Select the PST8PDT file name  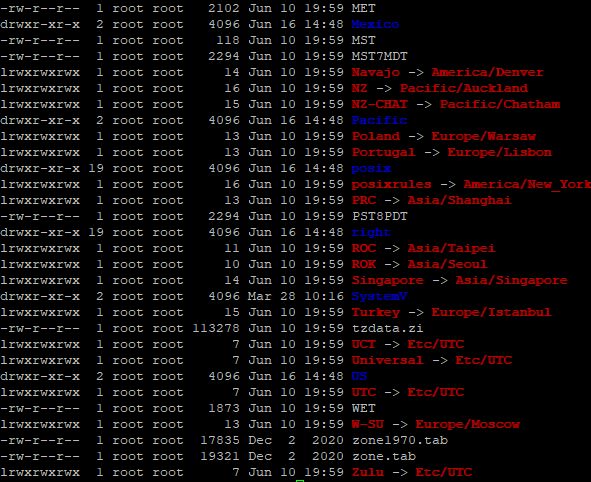coord(380,217)
